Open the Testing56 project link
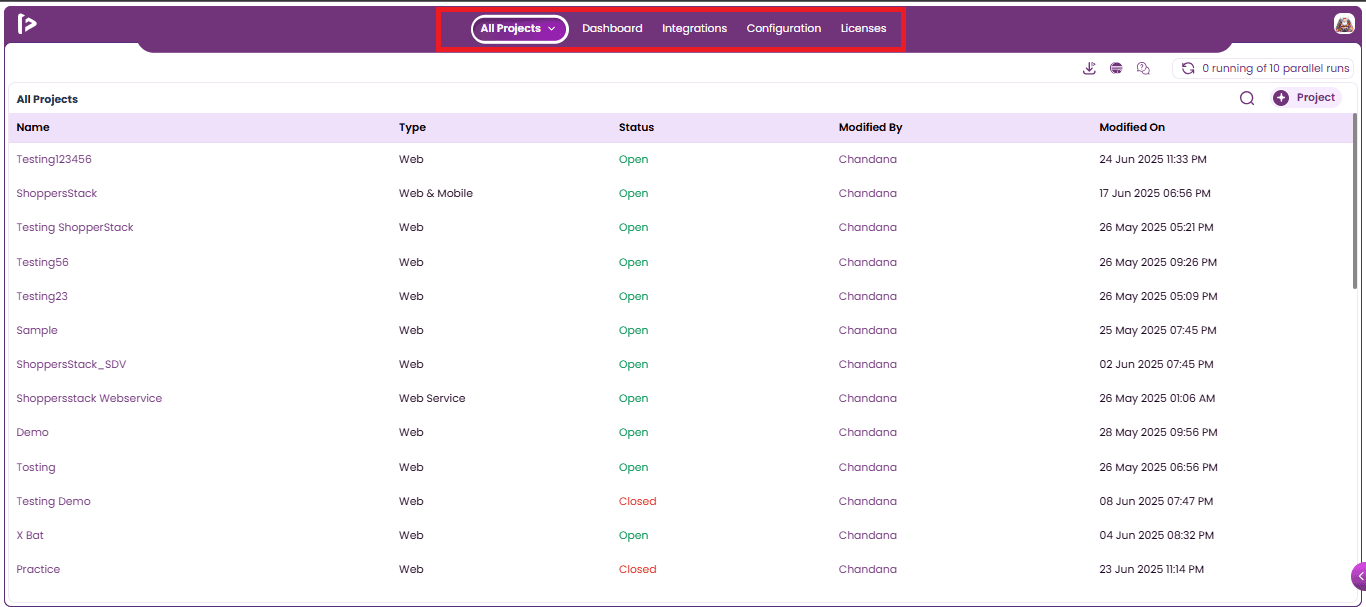Screen dimensions: 1366x607 click(43, 262)
